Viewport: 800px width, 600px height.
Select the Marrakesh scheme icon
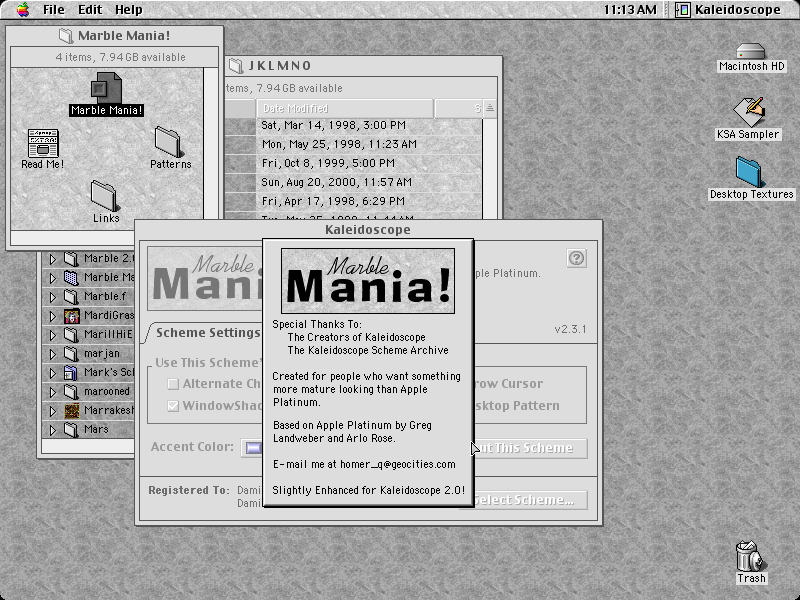pyautogui.click(x=71, y=411)
